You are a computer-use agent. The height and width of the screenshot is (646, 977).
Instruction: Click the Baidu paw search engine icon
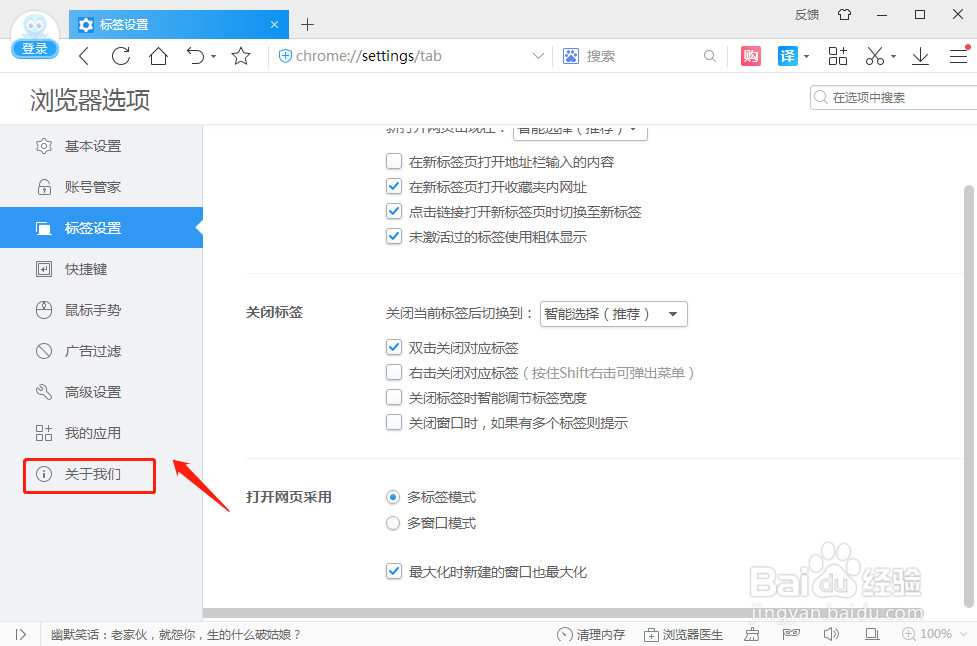coord(571,56)
